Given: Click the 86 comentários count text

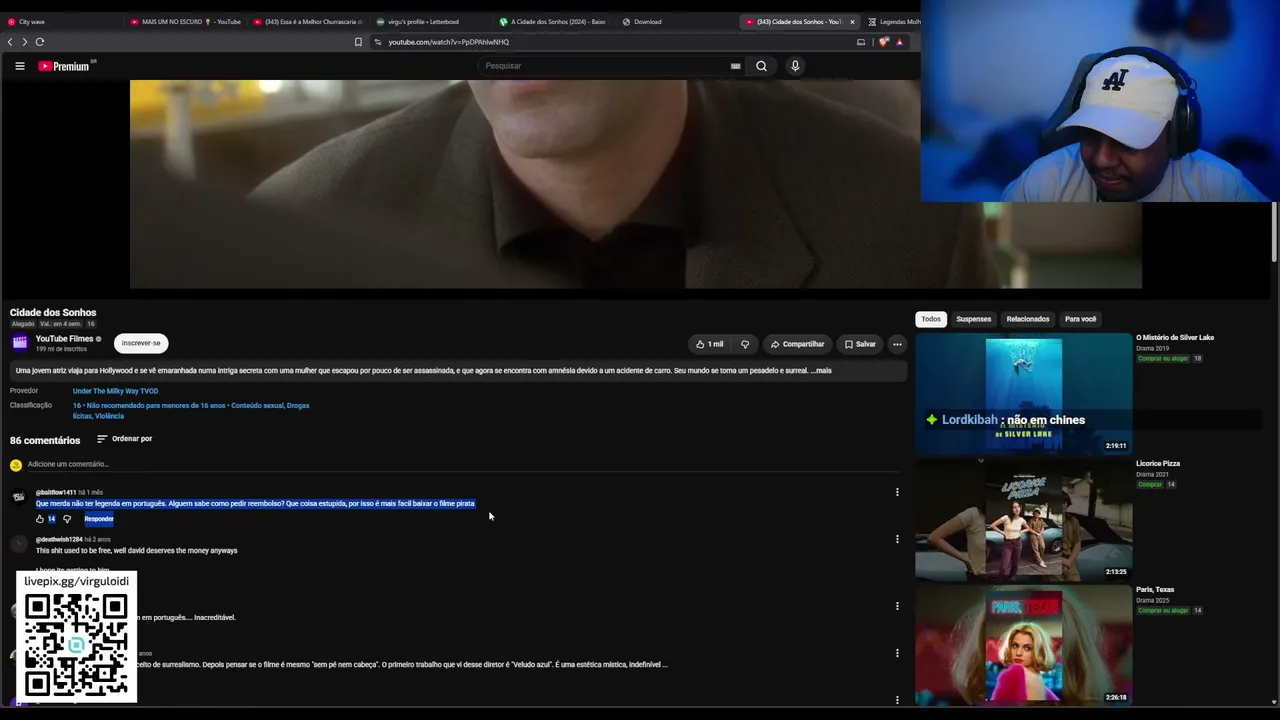Looking at the screenshot, I should [x=45, y=441].
